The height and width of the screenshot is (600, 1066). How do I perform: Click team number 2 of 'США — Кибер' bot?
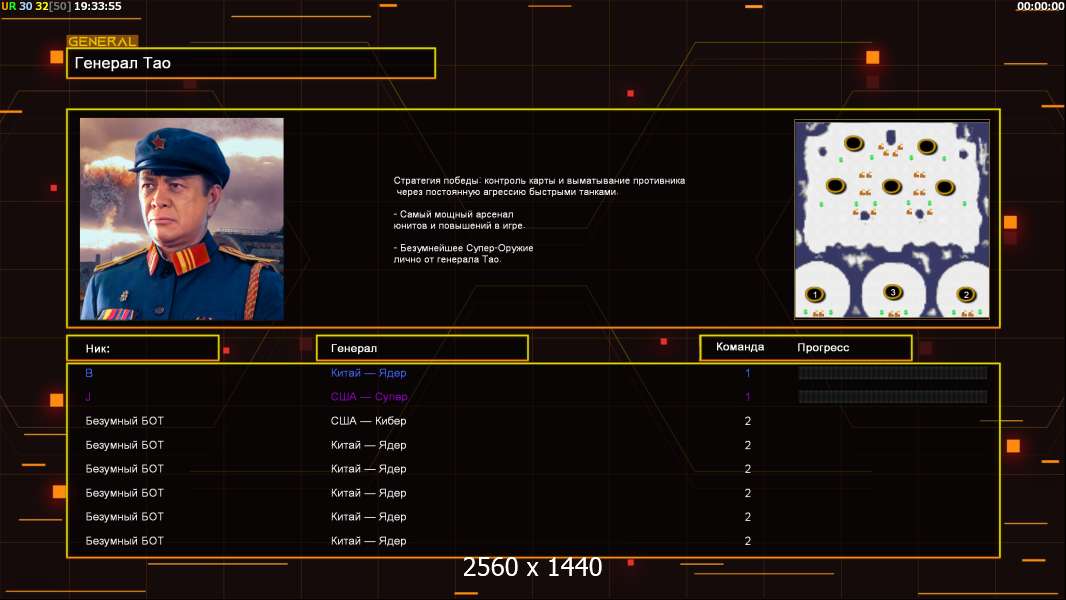pyautogui.click(x=747, y=421)
